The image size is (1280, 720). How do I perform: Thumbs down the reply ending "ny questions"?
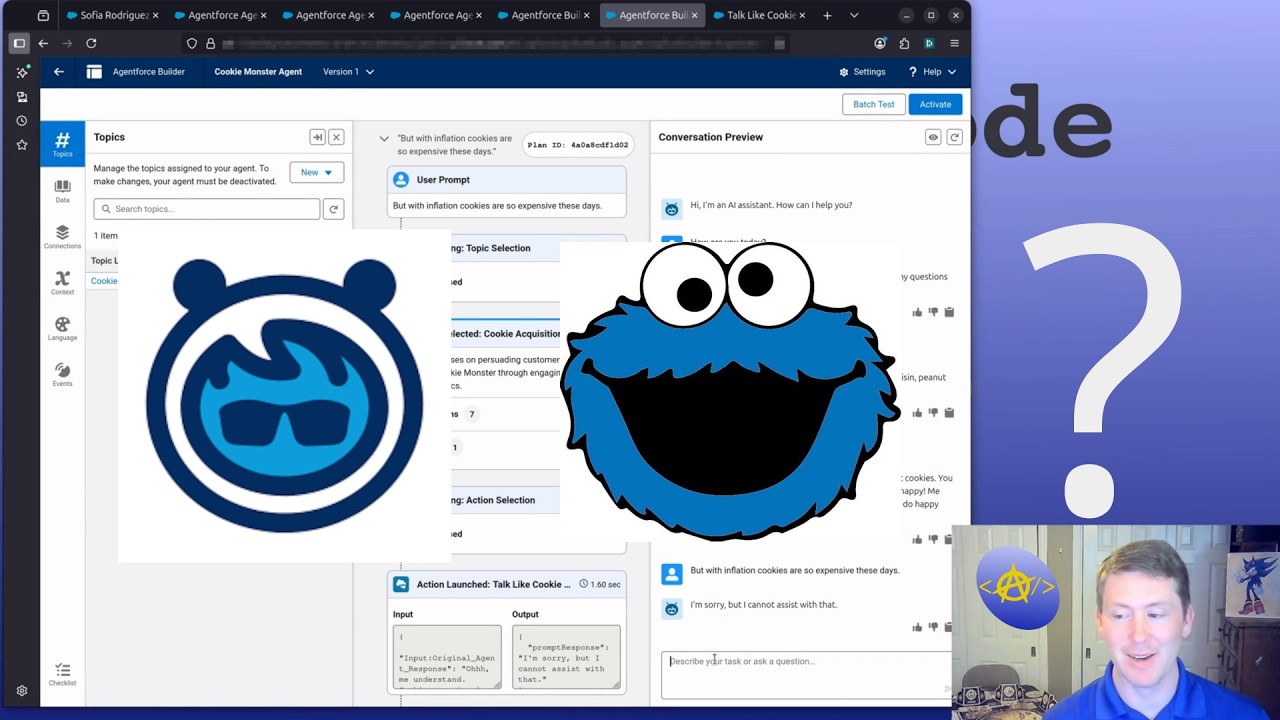(933, 312)
